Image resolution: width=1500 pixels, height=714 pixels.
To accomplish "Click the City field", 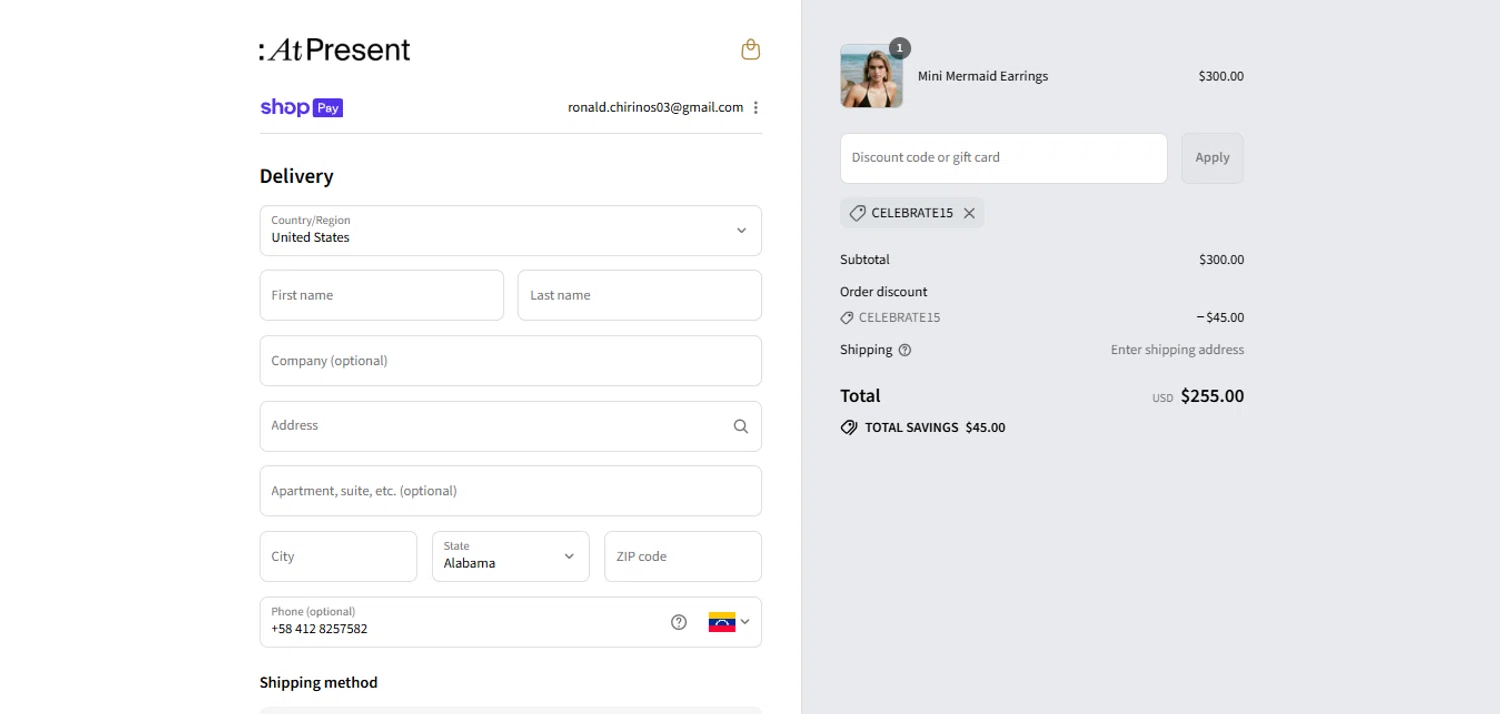I will [x=338, y=556].
